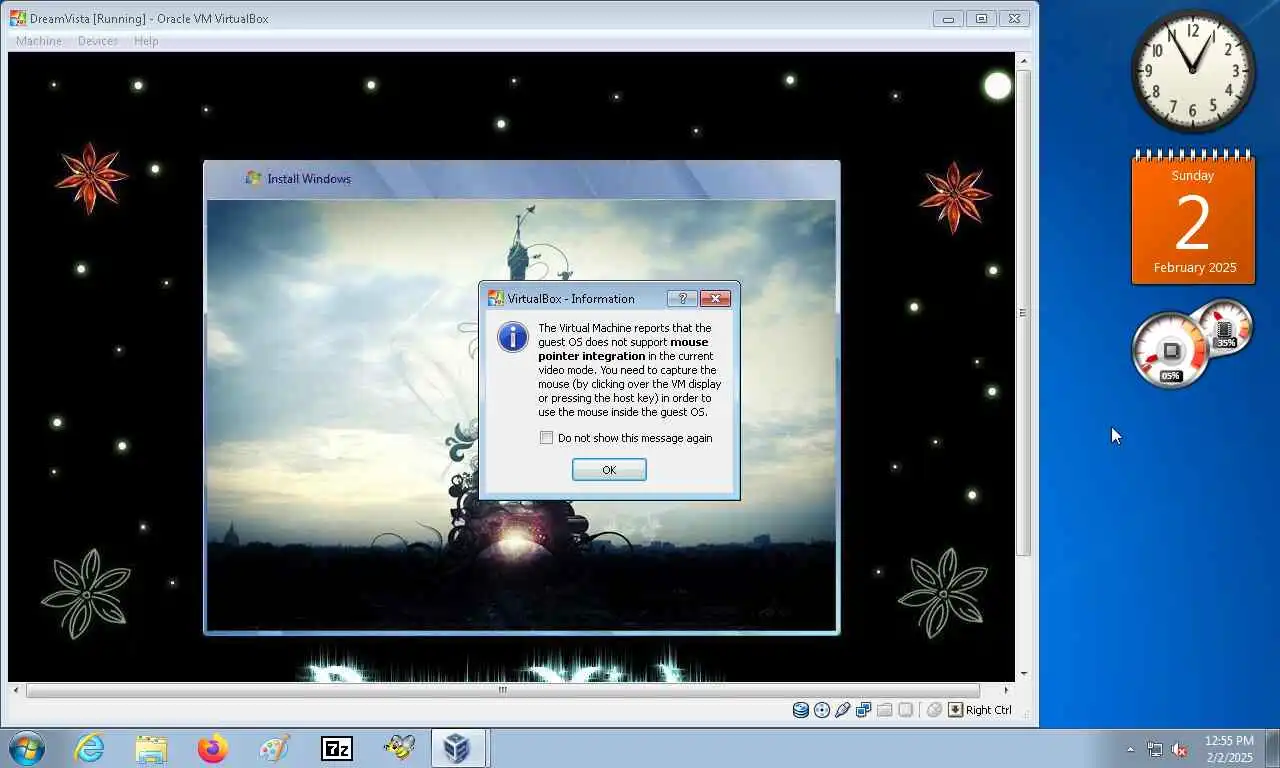Click the vertical scrollbar of the VM window
The height and width of the screenshot is (768, 1280).
(x=1023, y=313)
